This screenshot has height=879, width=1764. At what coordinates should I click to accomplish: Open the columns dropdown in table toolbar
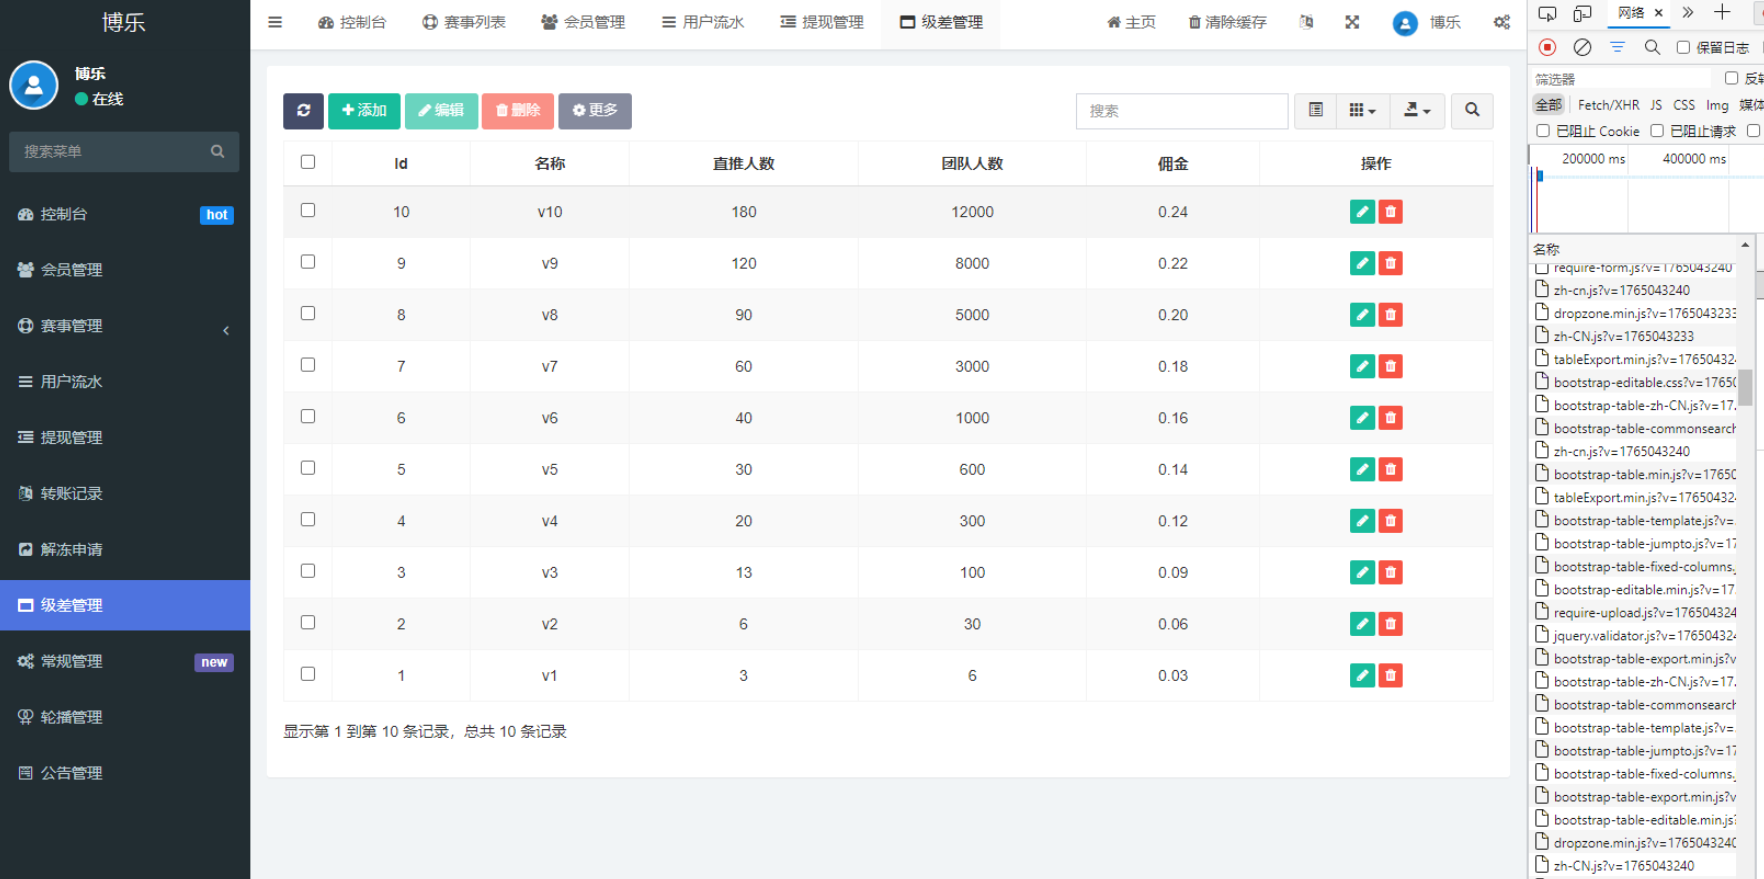pyautogui.click(x=1362, y=111)
